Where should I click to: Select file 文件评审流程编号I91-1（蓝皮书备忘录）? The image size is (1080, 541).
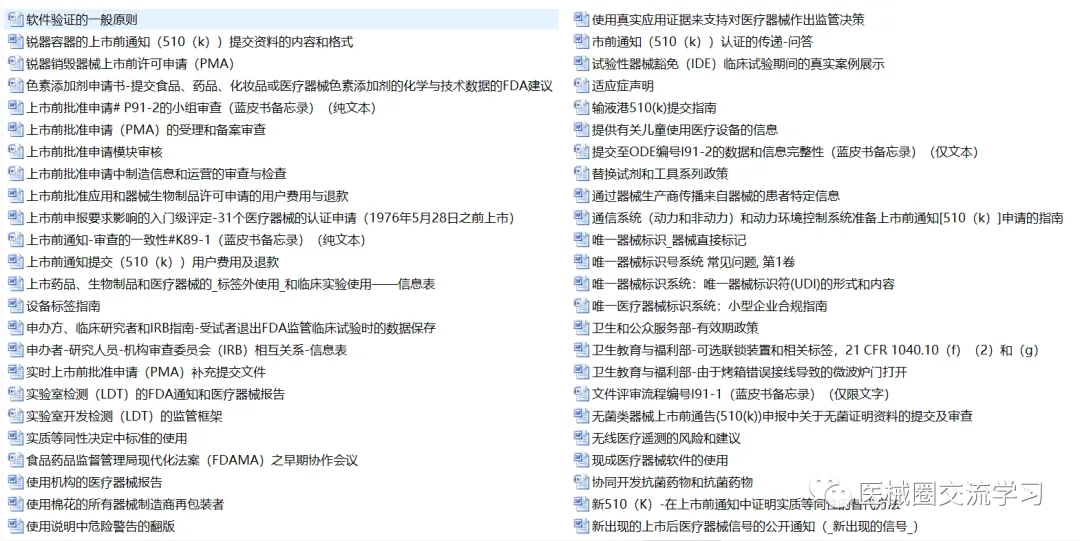pyautogui.click(x=741, y=395)
